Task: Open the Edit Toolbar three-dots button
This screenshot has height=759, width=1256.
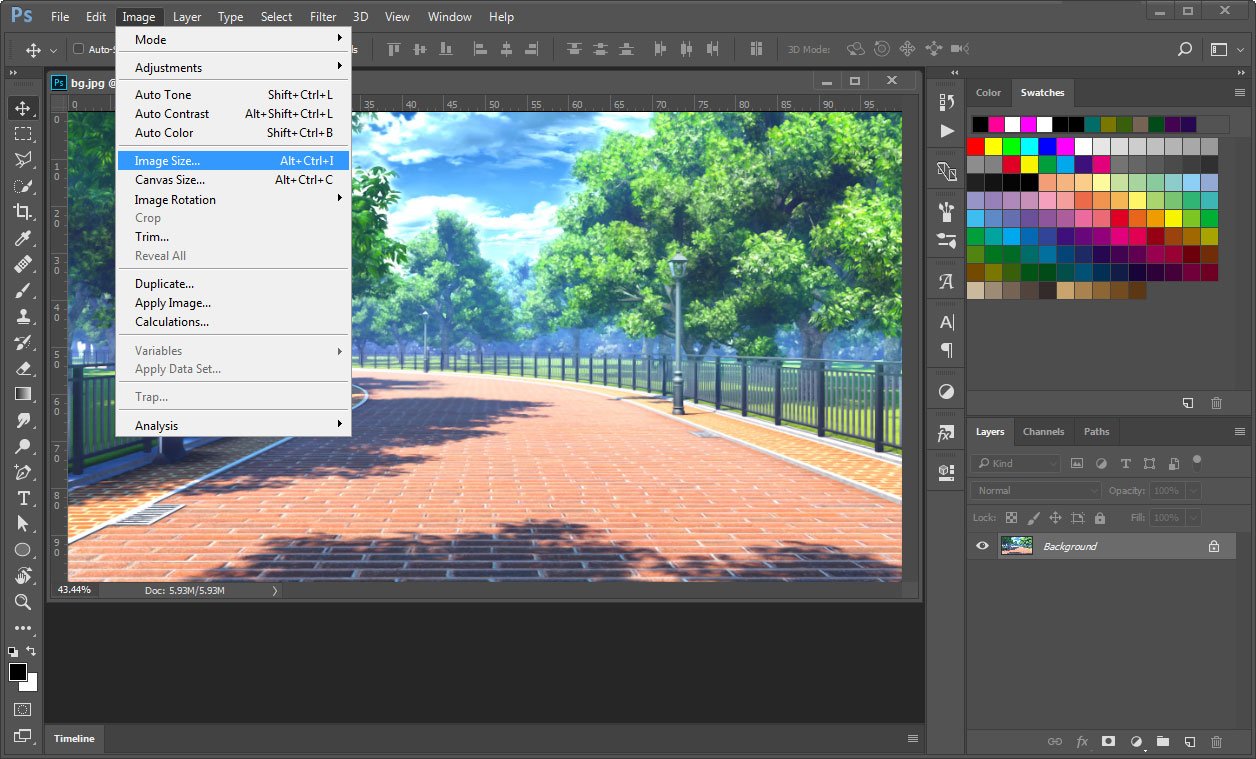Action: 22,628
